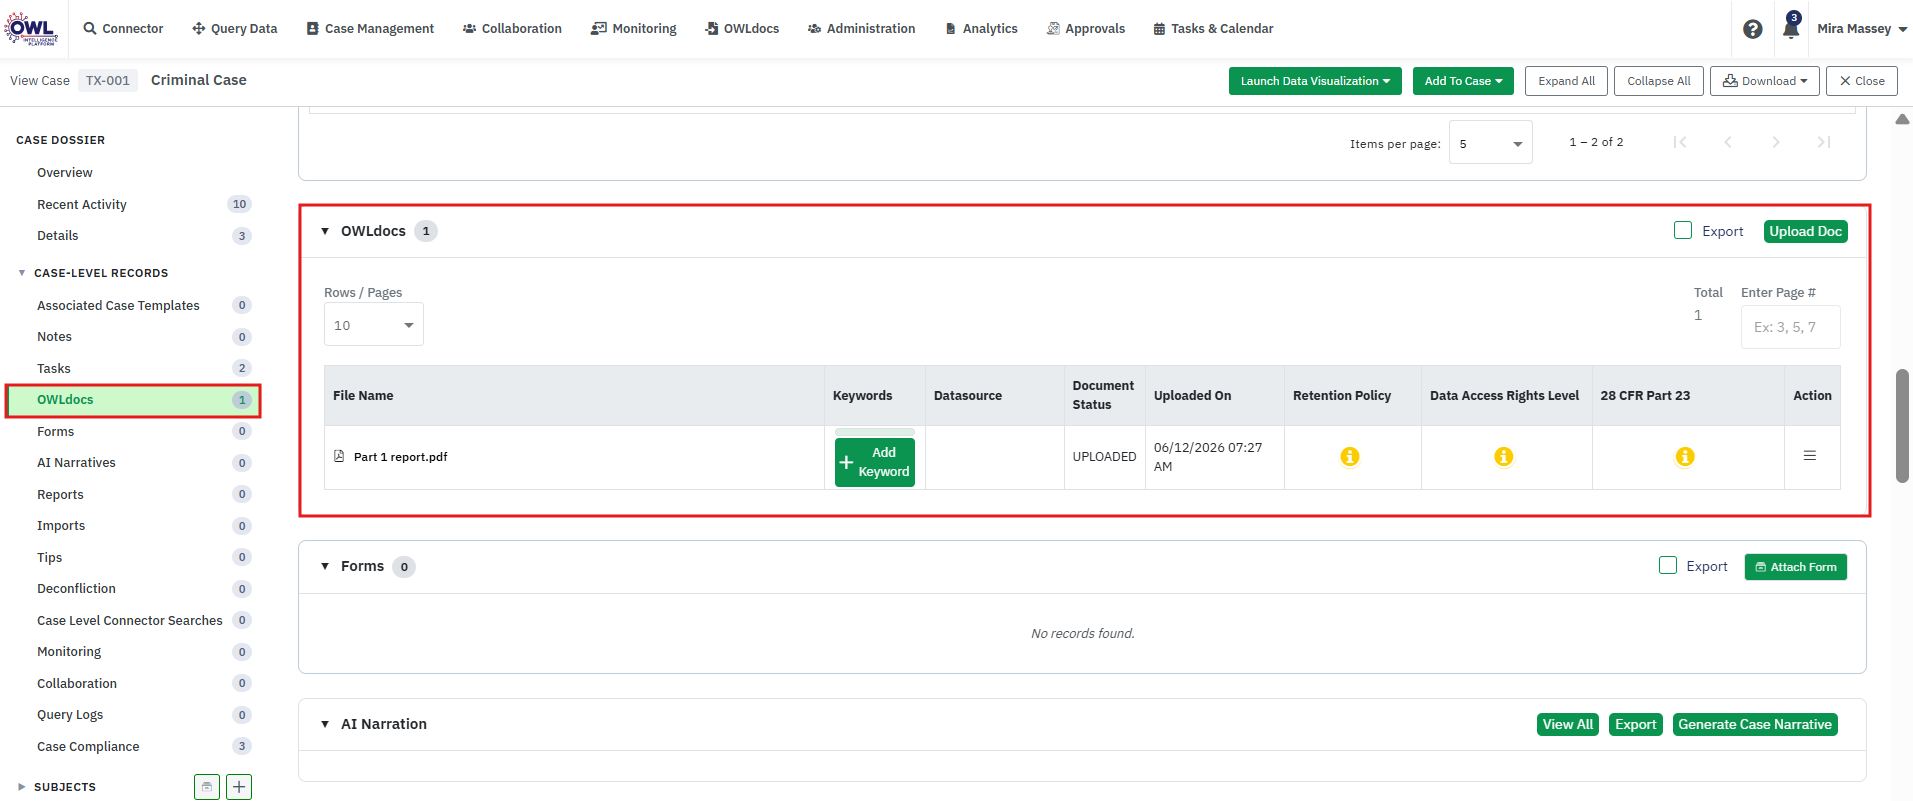Open the Rows / Pages dropdown
Viewport: 1913px width, 801px height.
(x=374, y=325)
